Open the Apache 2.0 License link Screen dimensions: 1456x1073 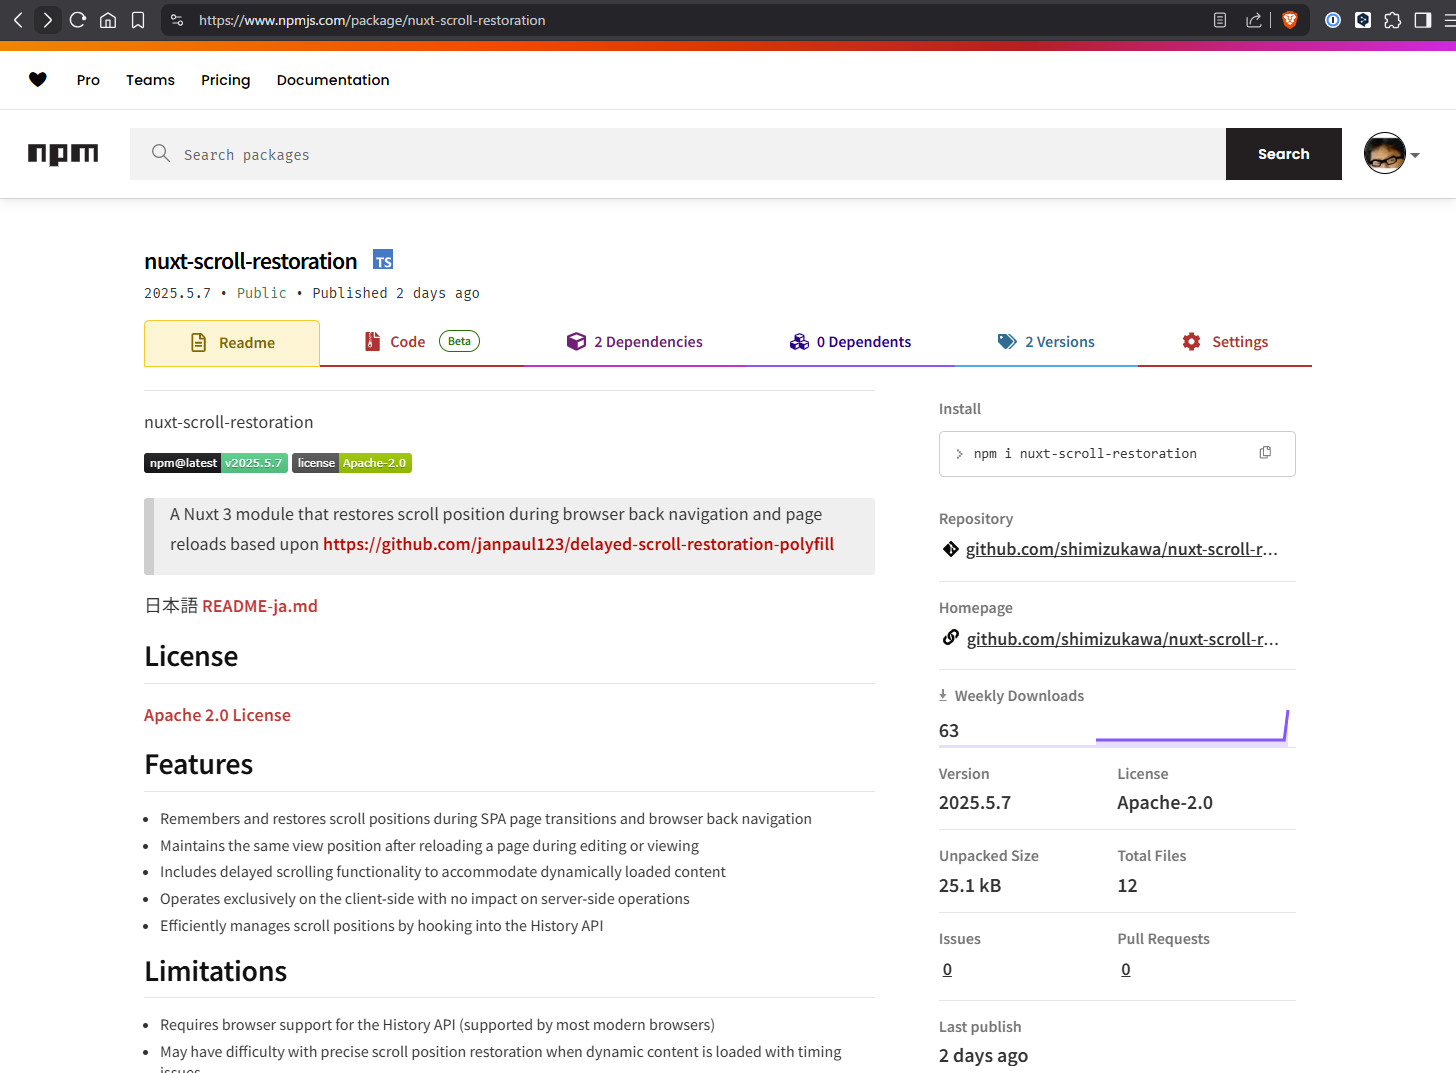[x=217, y=715]
